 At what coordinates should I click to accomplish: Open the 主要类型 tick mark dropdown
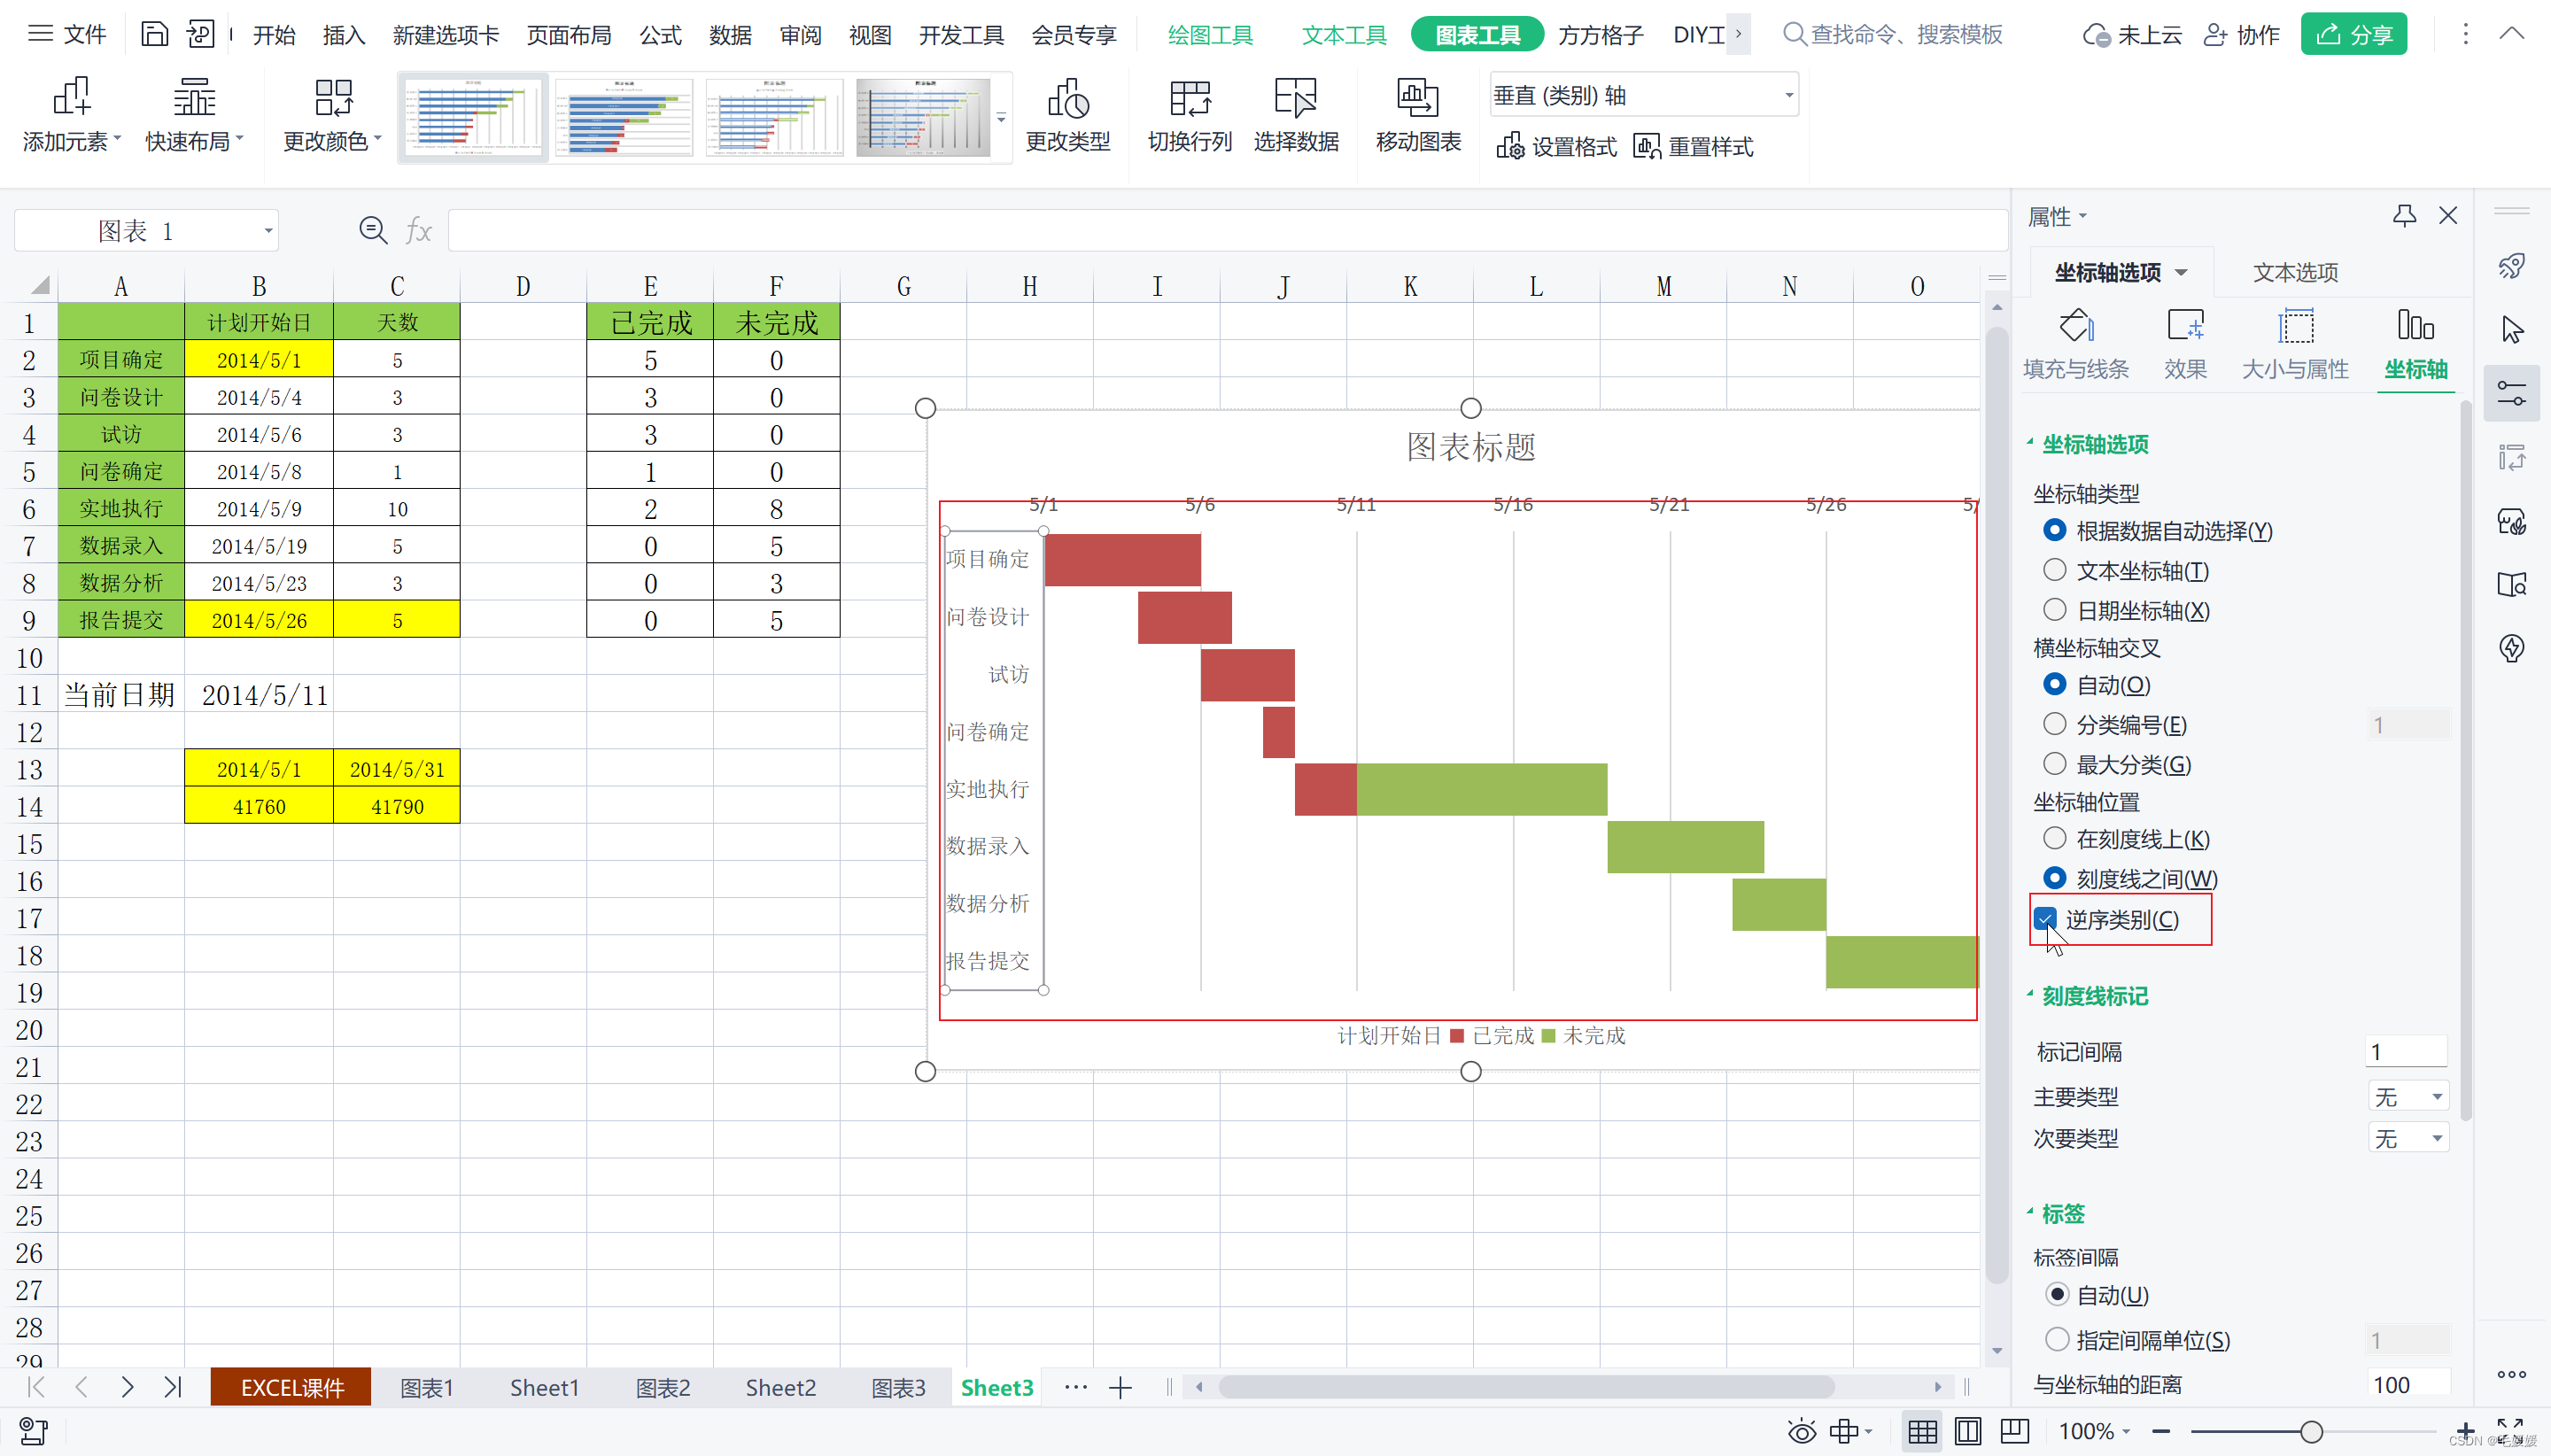click(x=2408, y=1097)
